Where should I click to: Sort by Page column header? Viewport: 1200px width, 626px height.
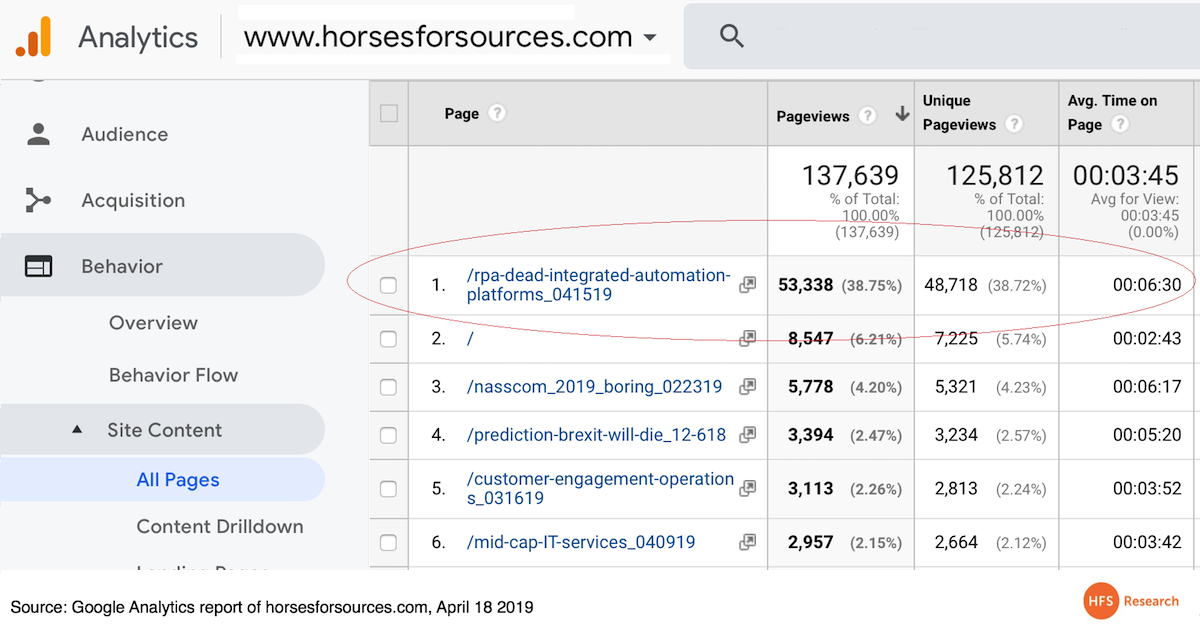tap(462, 114)
